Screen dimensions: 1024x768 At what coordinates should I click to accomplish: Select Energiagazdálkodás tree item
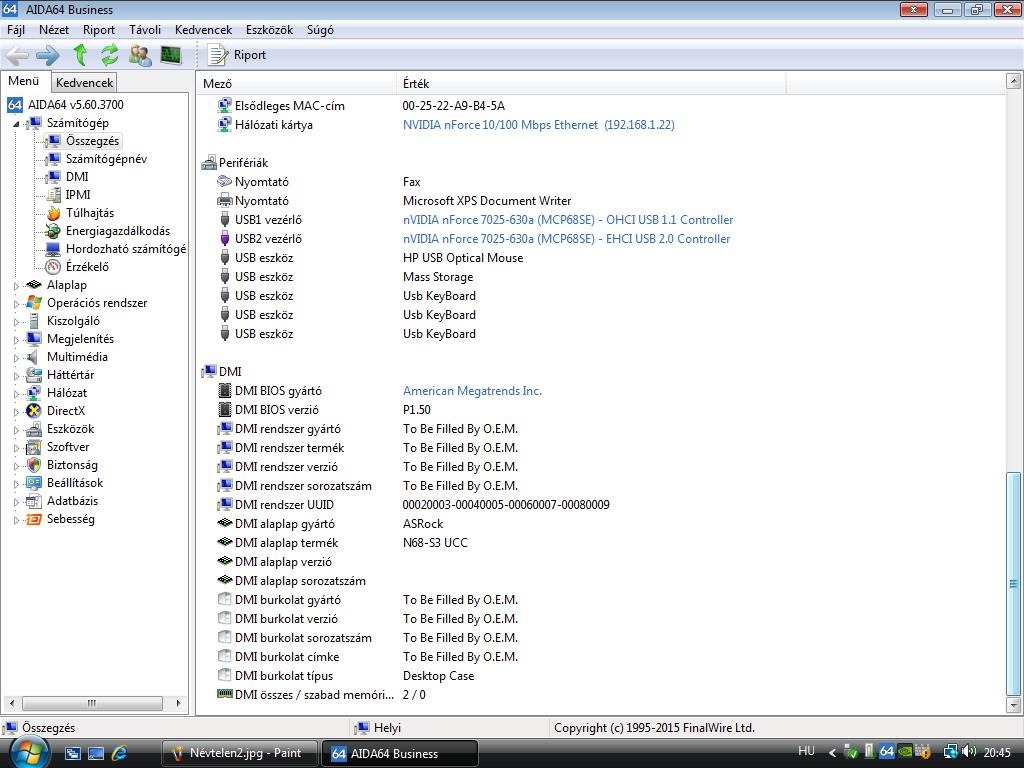[118, 231]
